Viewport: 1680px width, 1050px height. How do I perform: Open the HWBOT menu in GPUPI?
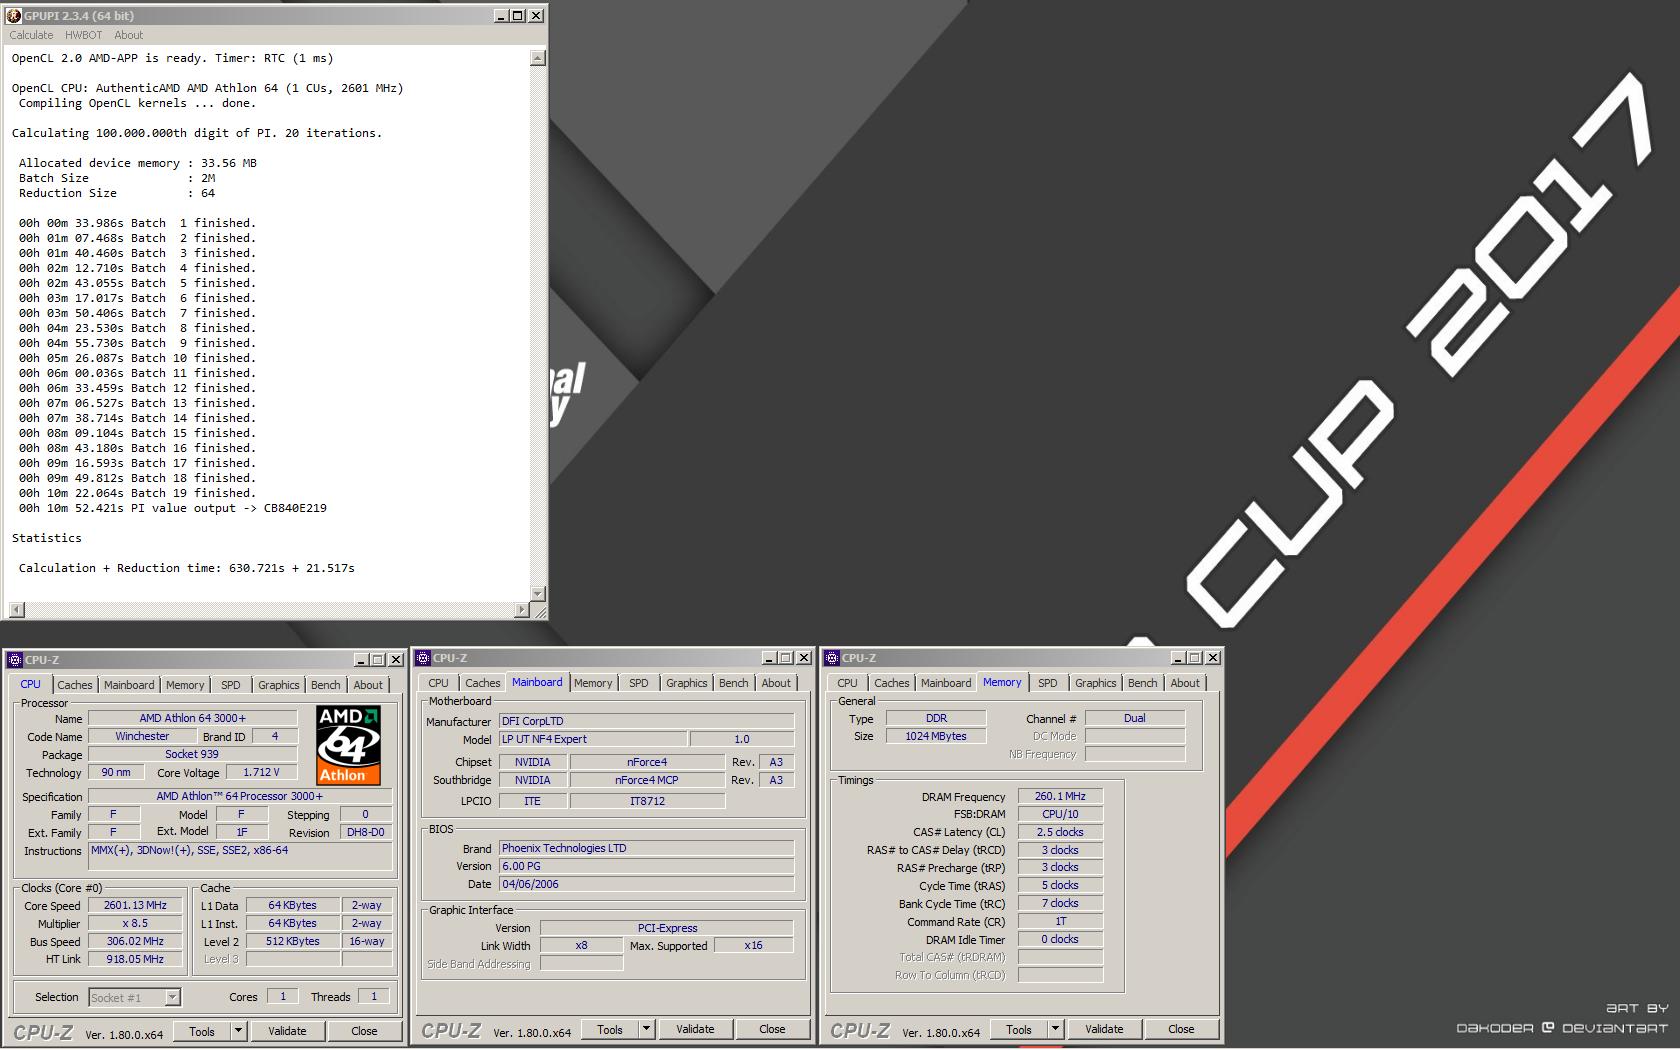click(x=84, y=35)
